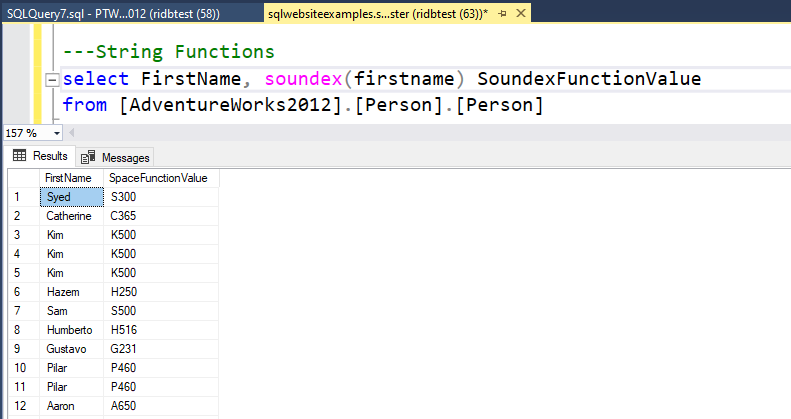Close the sqlwebsiteexamples tab
Screen dimensions: 791x419
521,14
